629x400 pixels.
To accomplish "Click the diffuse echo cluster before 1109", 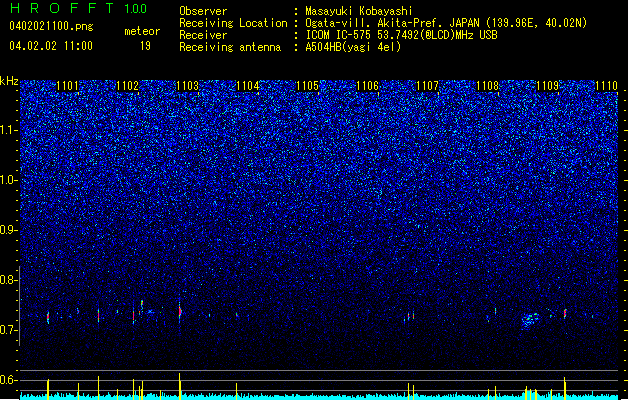I will 530,321.
